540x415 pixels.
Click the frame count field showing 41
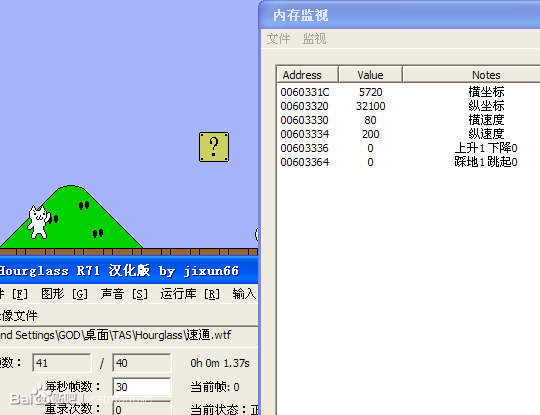coord(62,363)
